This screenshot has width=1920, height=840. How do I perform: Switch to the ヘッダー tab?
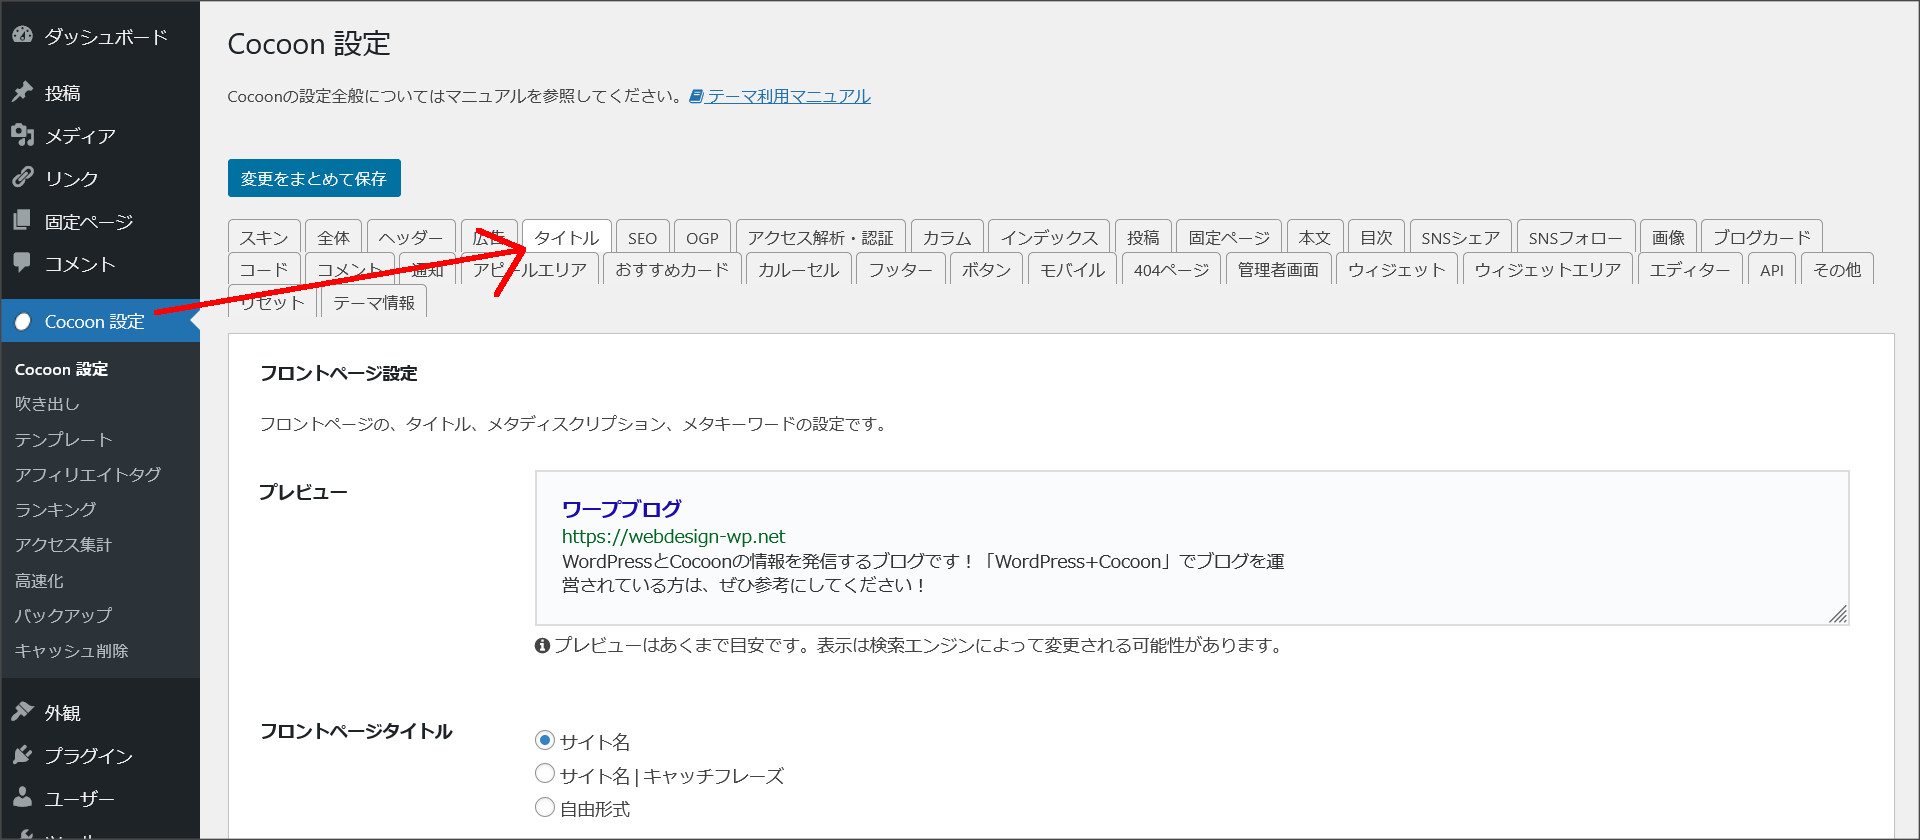pos(411,237)
